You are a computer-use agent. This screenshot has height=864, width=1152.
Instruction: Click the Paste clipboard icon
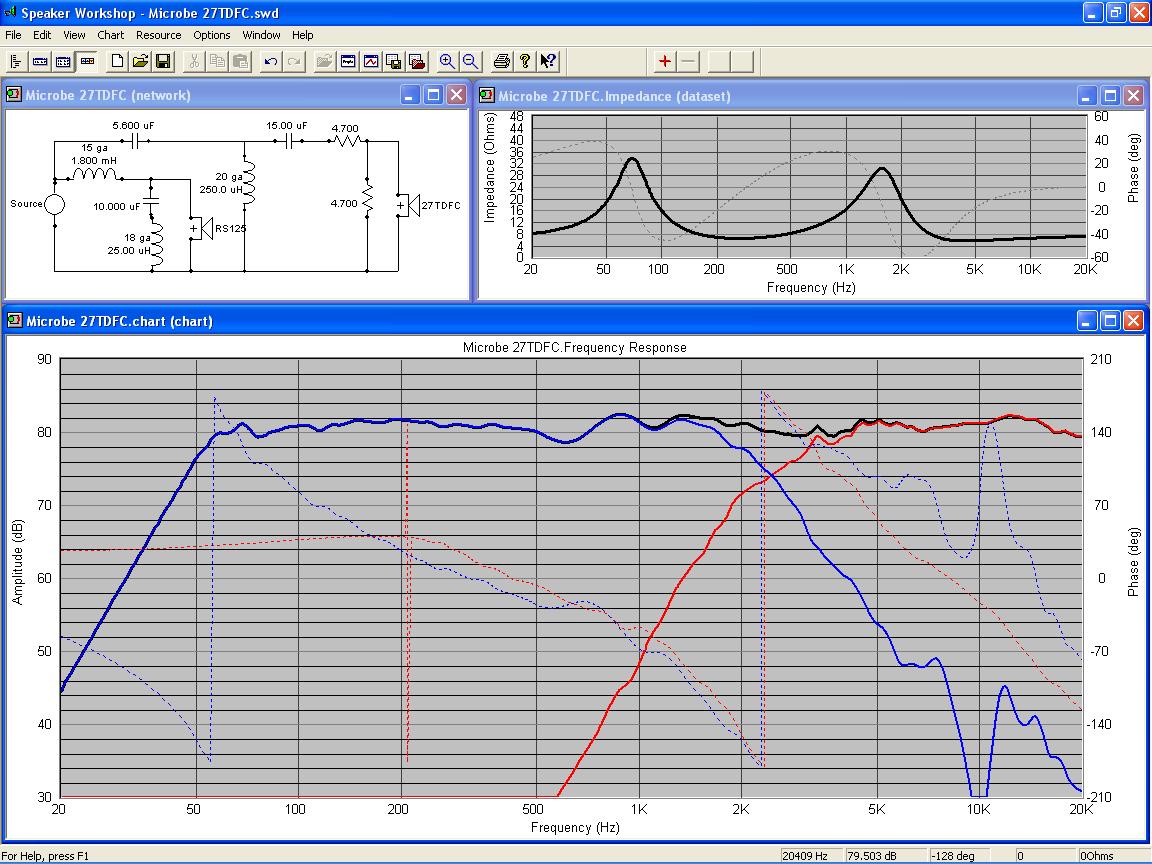(x=240, y=62)
